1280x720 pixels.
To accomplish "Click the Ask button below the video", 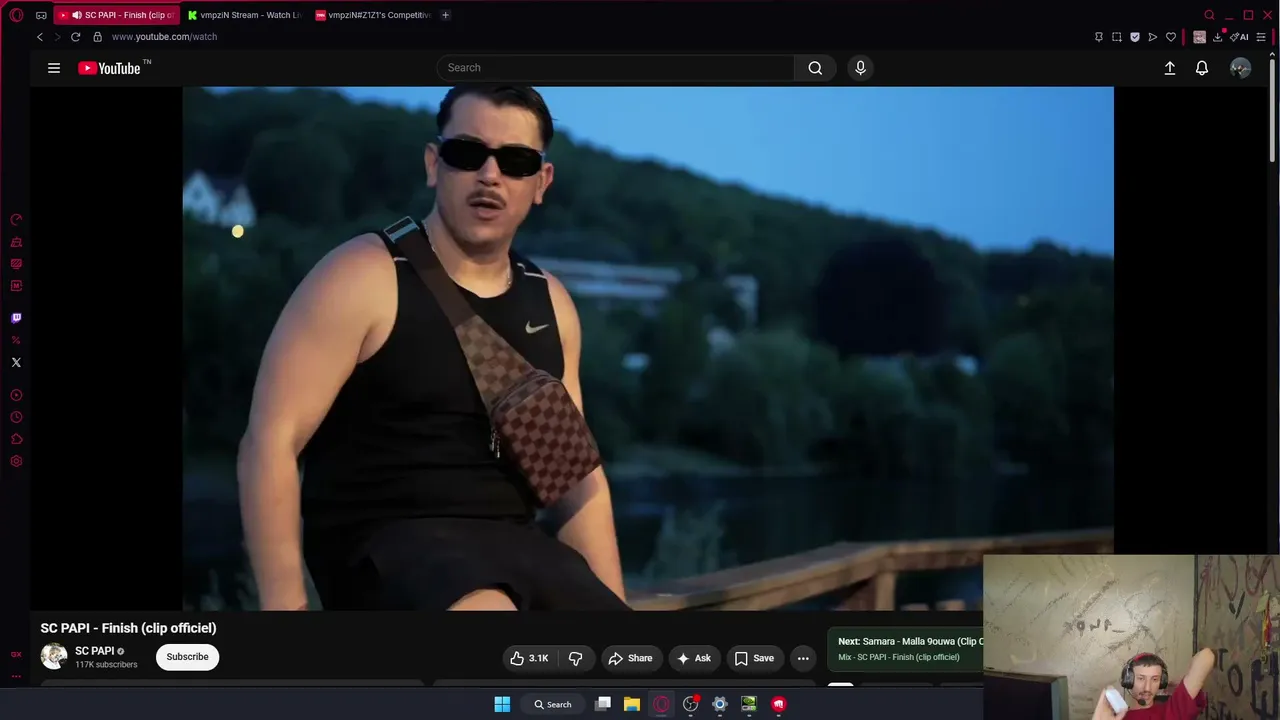I will click(694, 658).
